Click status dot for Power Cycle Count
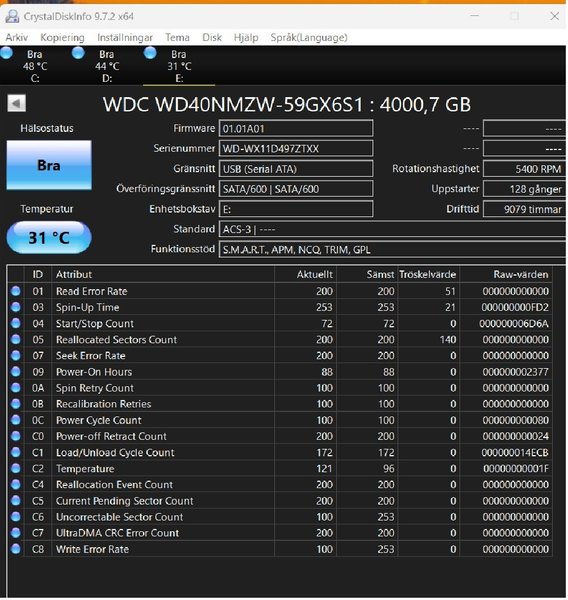The image size is (568, 600). pos(16,420)
